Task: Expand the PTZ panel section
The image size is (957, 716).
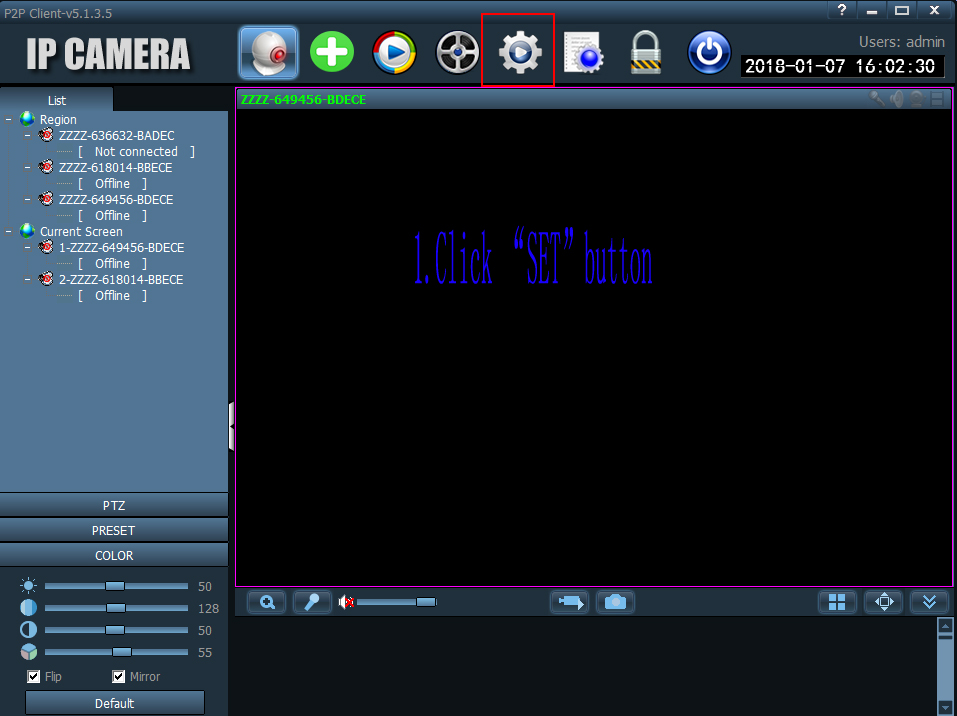Action: (x=114, y=505)
